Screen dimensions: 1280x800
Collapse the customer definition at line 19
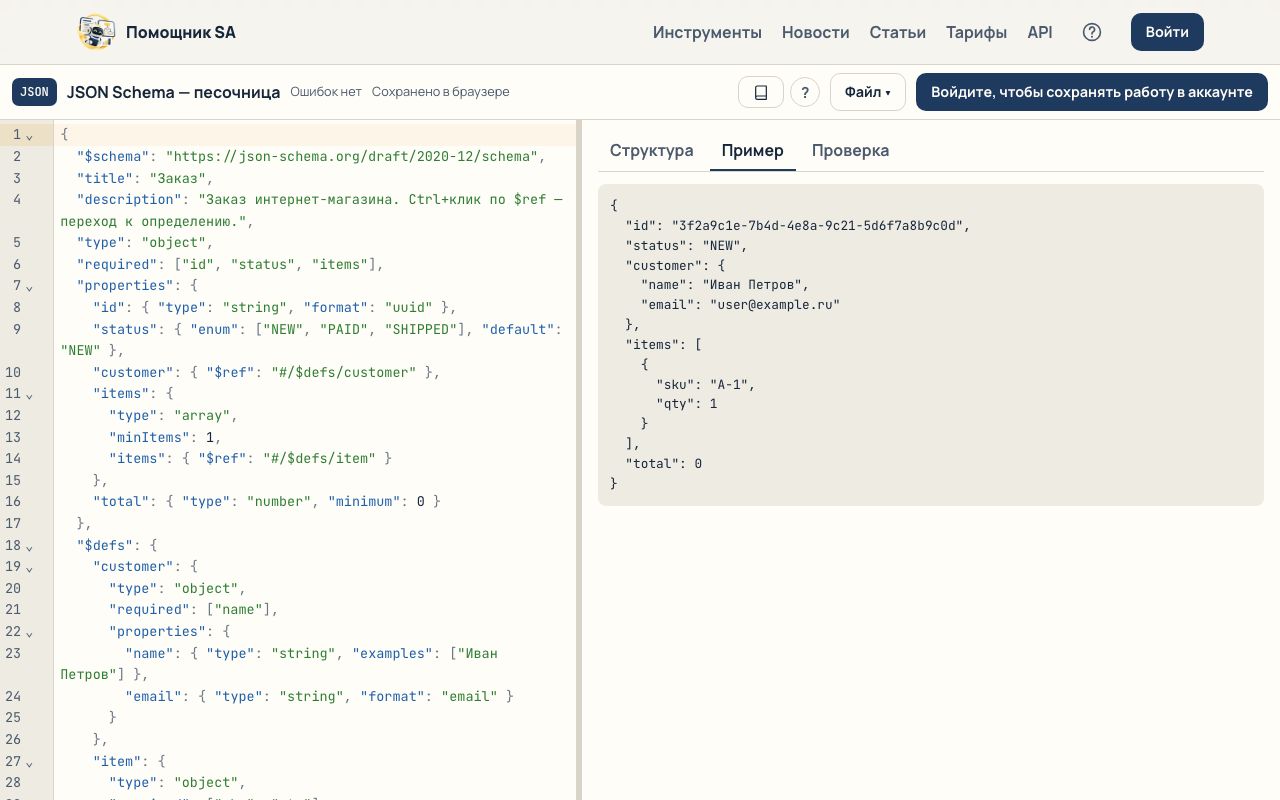(29, 568)
